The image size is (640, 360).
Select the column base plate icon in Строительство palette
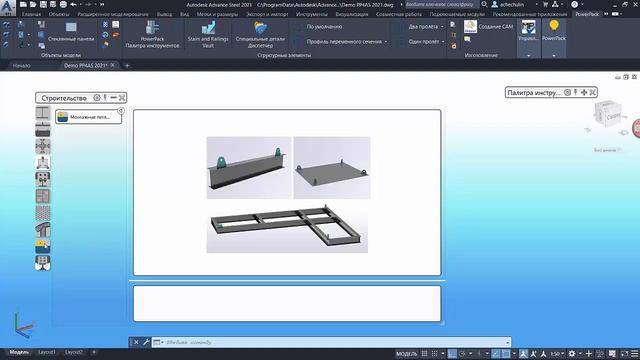42,163
